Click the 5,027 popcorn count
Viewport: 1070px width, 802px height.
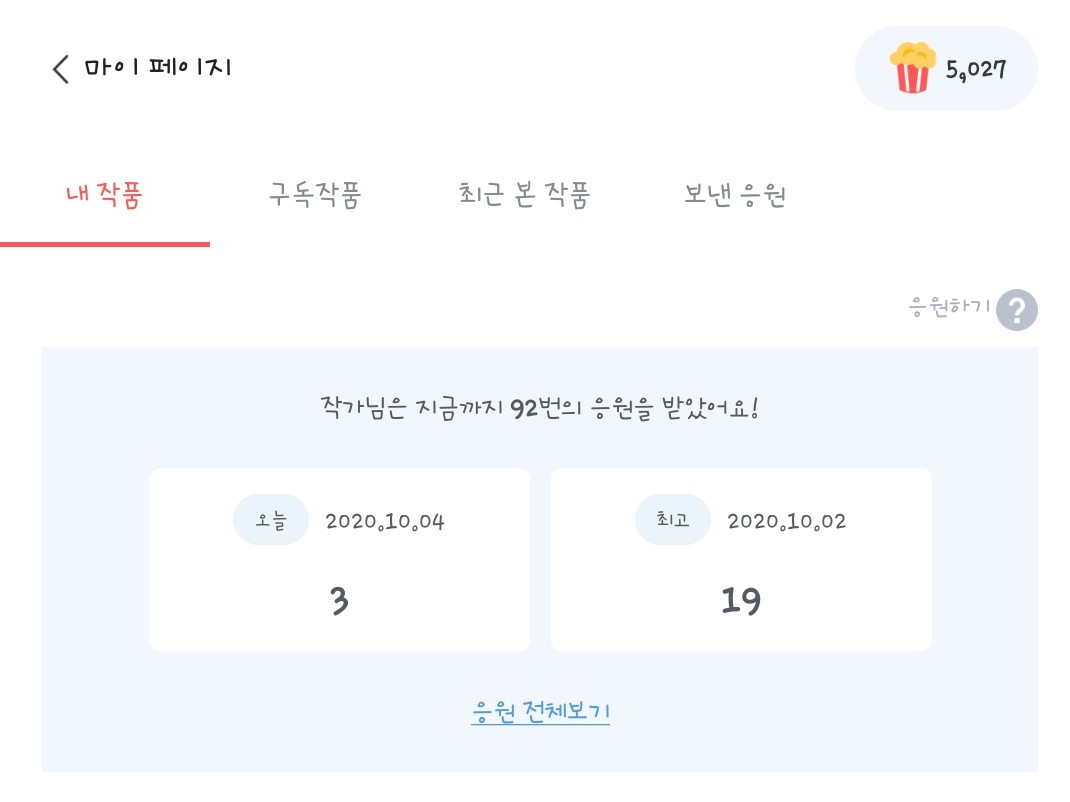(976, 70)
